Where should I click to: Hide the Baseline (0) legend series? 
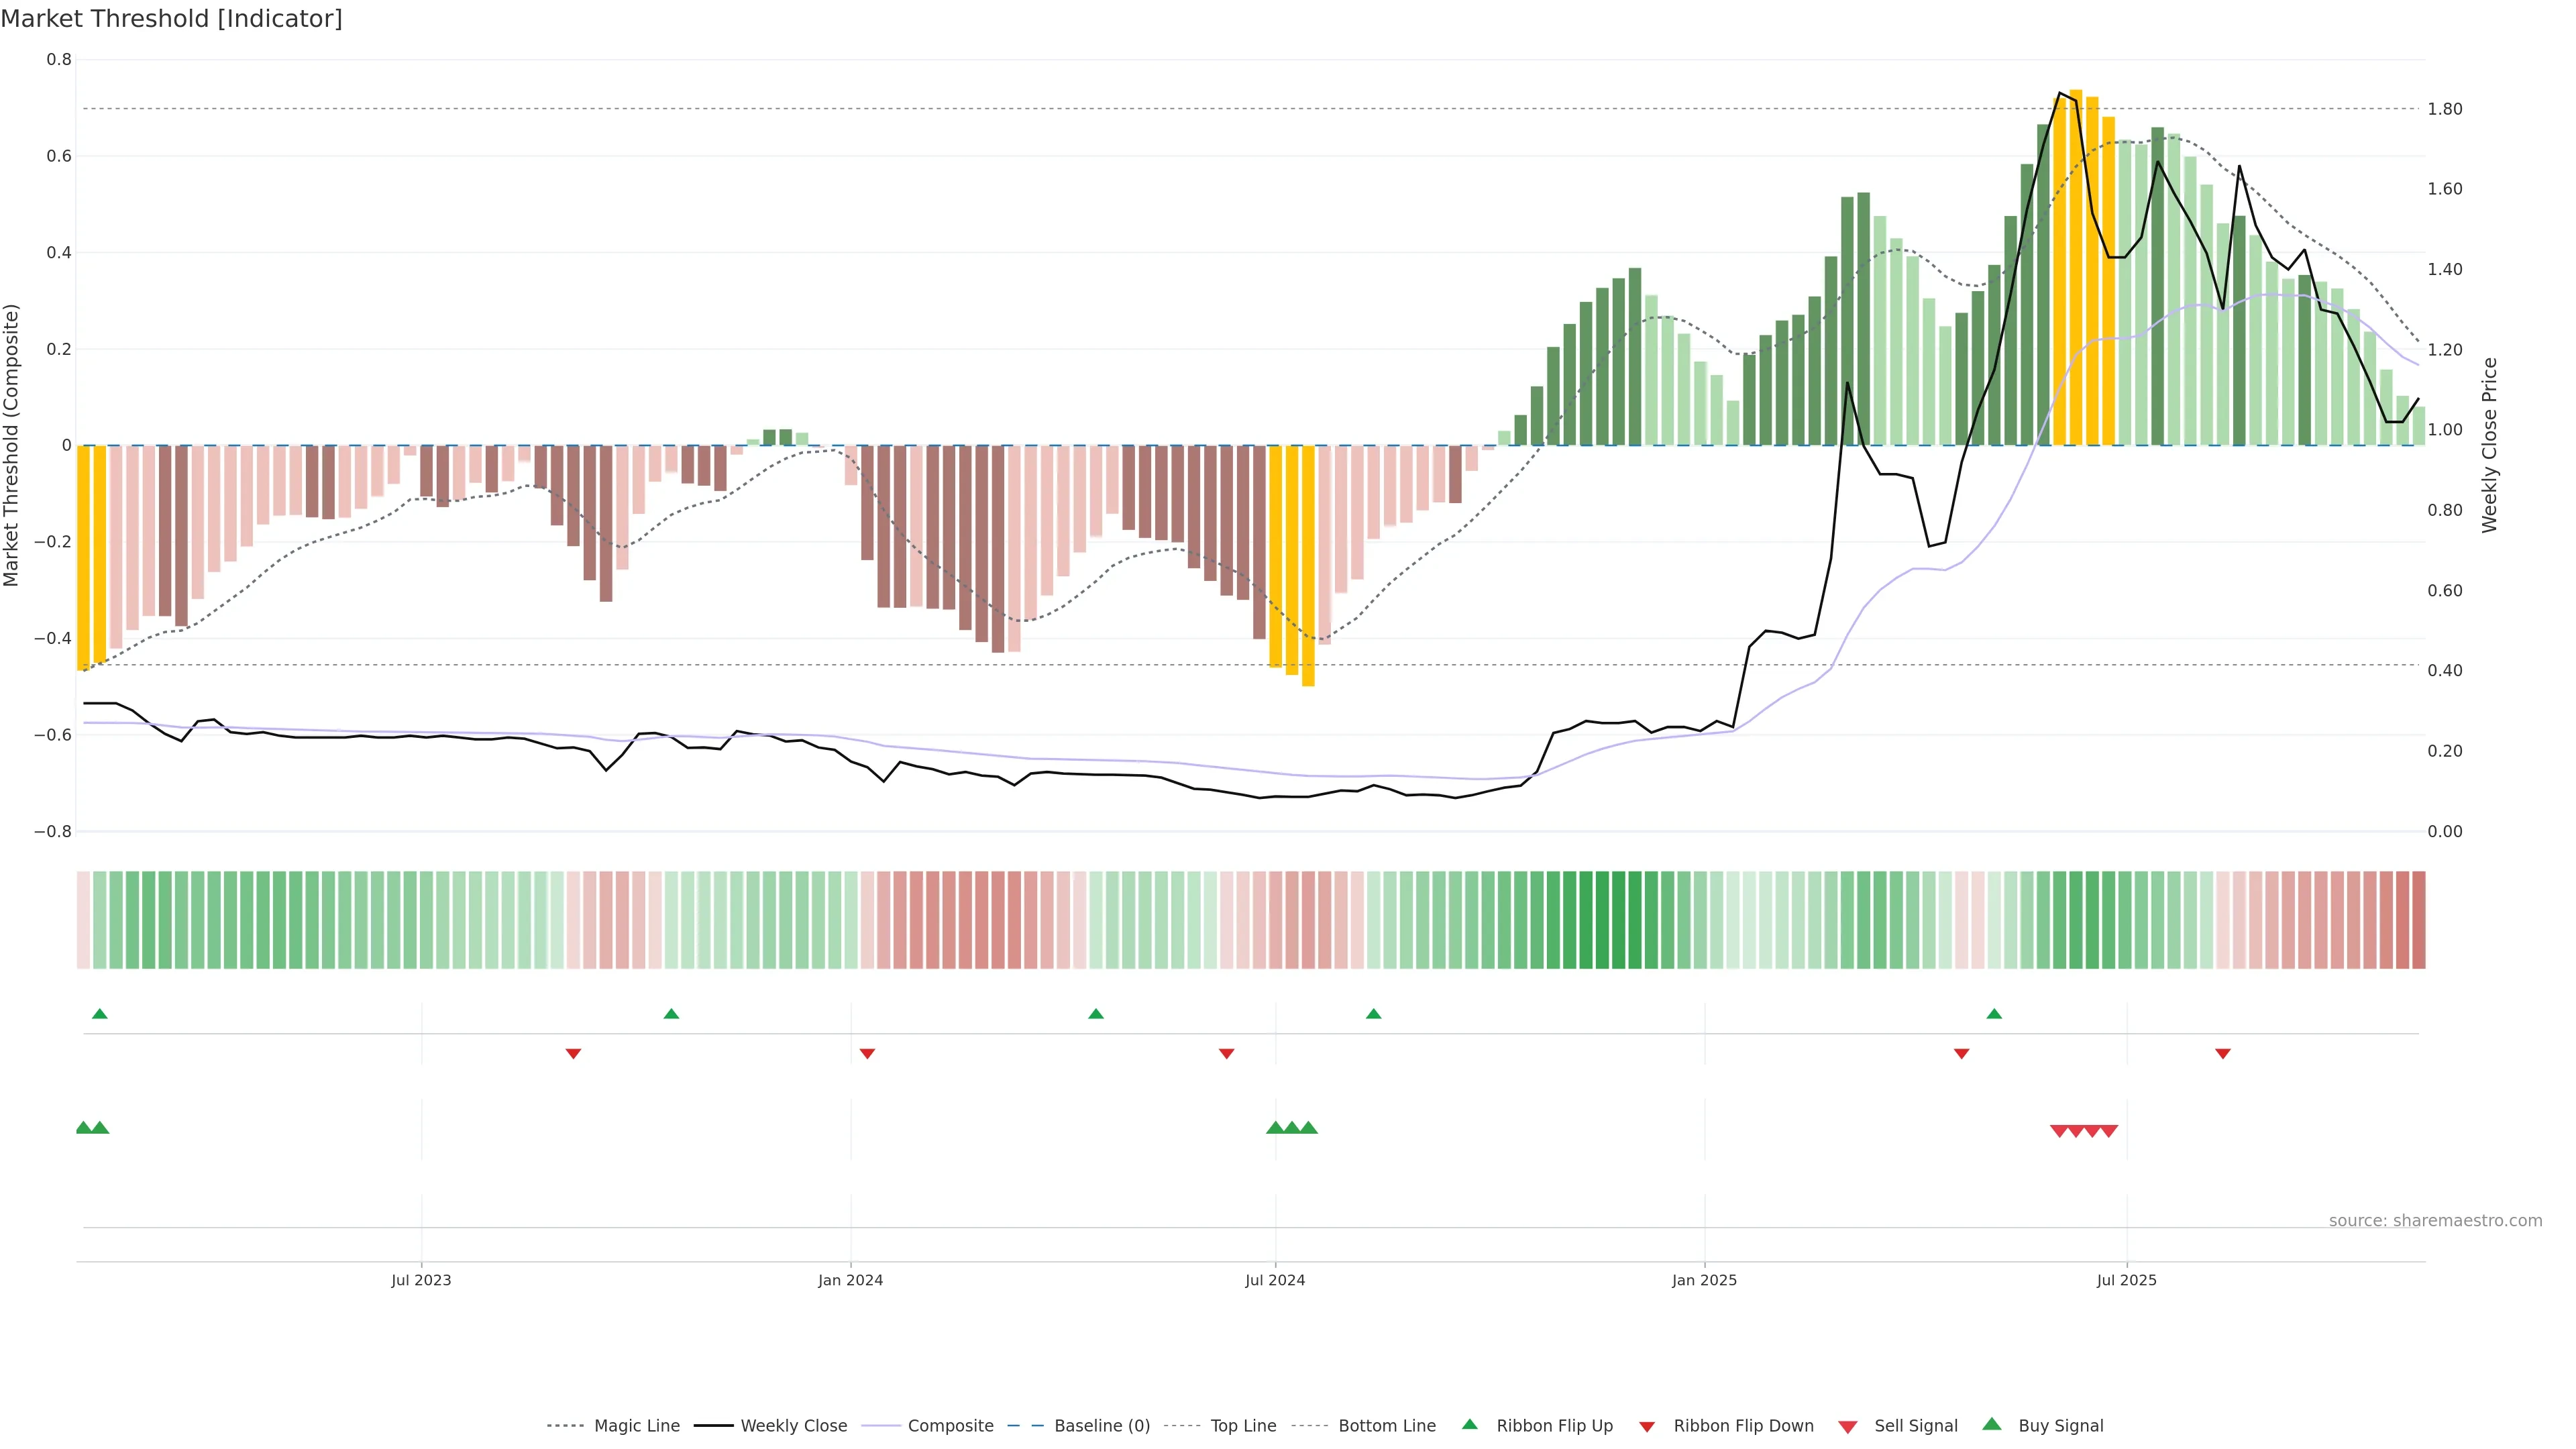coord(1102,1426)
